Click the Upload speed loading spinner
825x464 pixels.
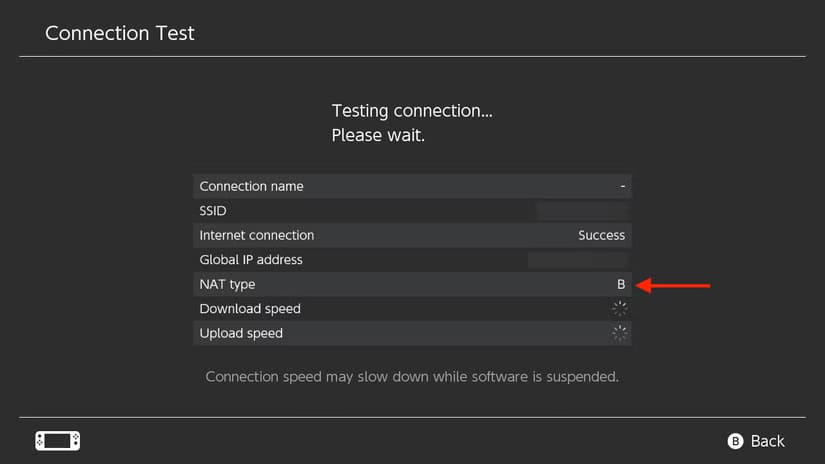(620, 333)
